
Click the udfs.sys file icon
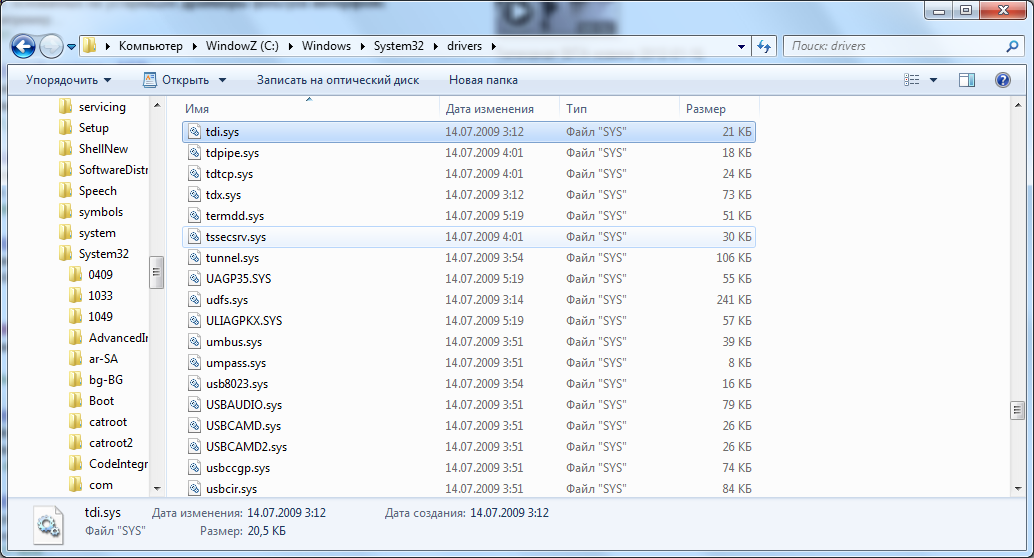(x=194, y=299)
